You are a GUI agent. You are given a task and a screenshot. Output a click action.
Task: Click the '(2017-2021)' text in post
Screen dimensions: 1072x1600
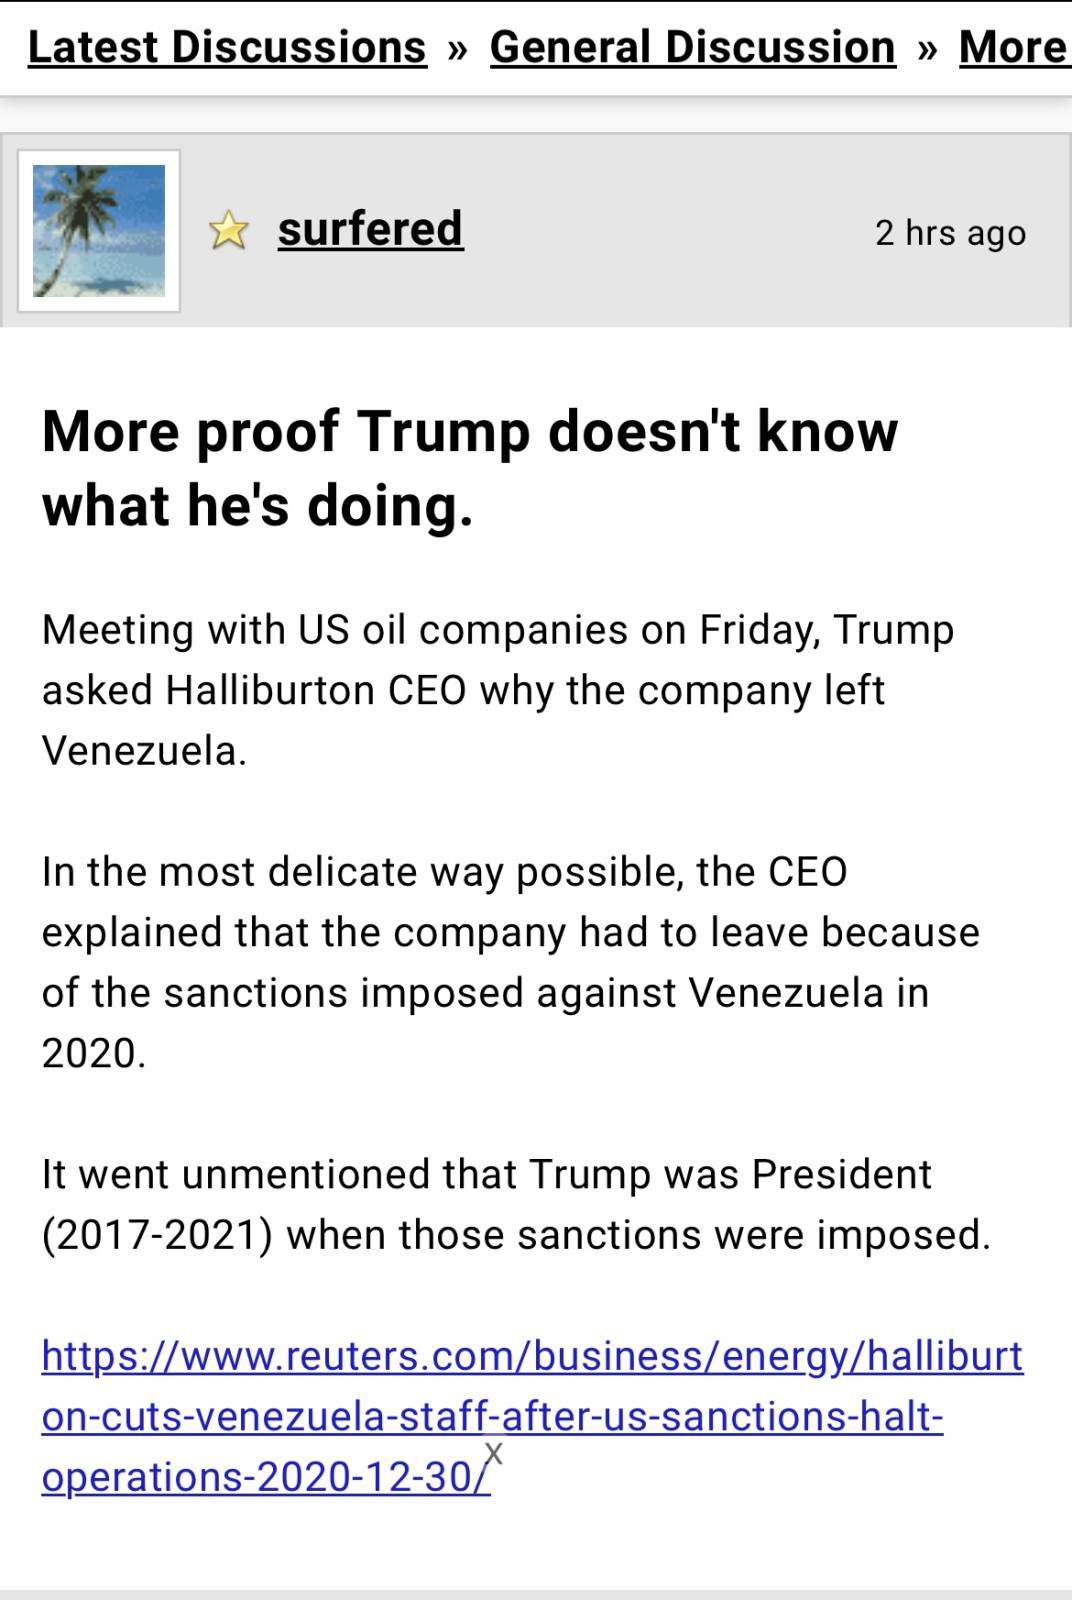point(157,1235)
